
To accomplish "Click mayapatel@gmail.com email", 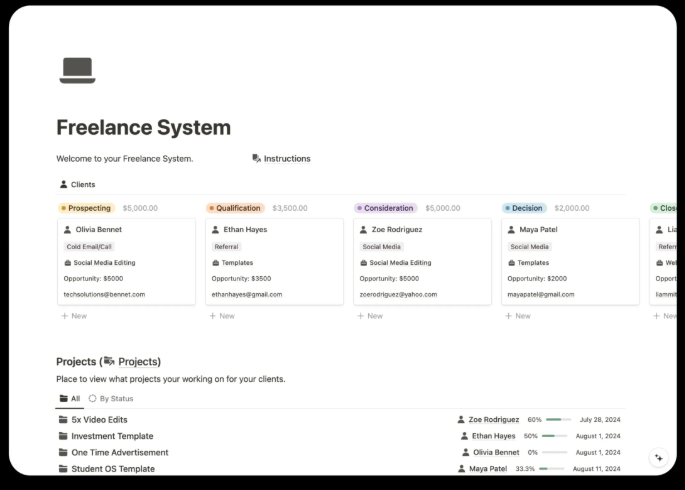I will point(541,294).
